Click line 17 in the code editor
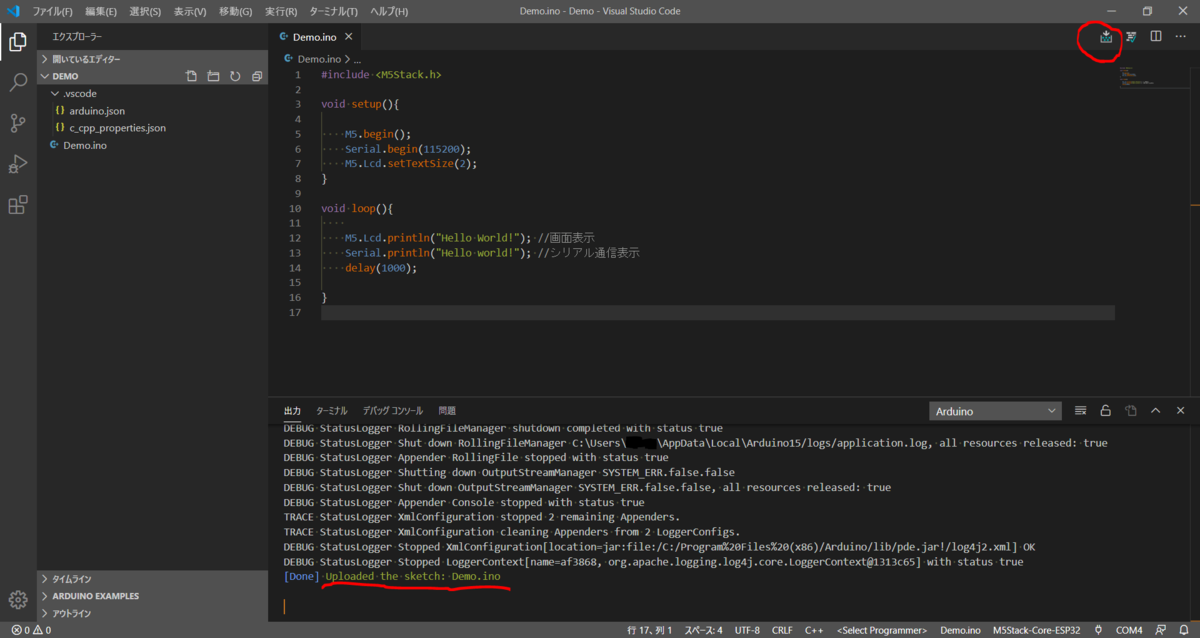 (717, 313)
